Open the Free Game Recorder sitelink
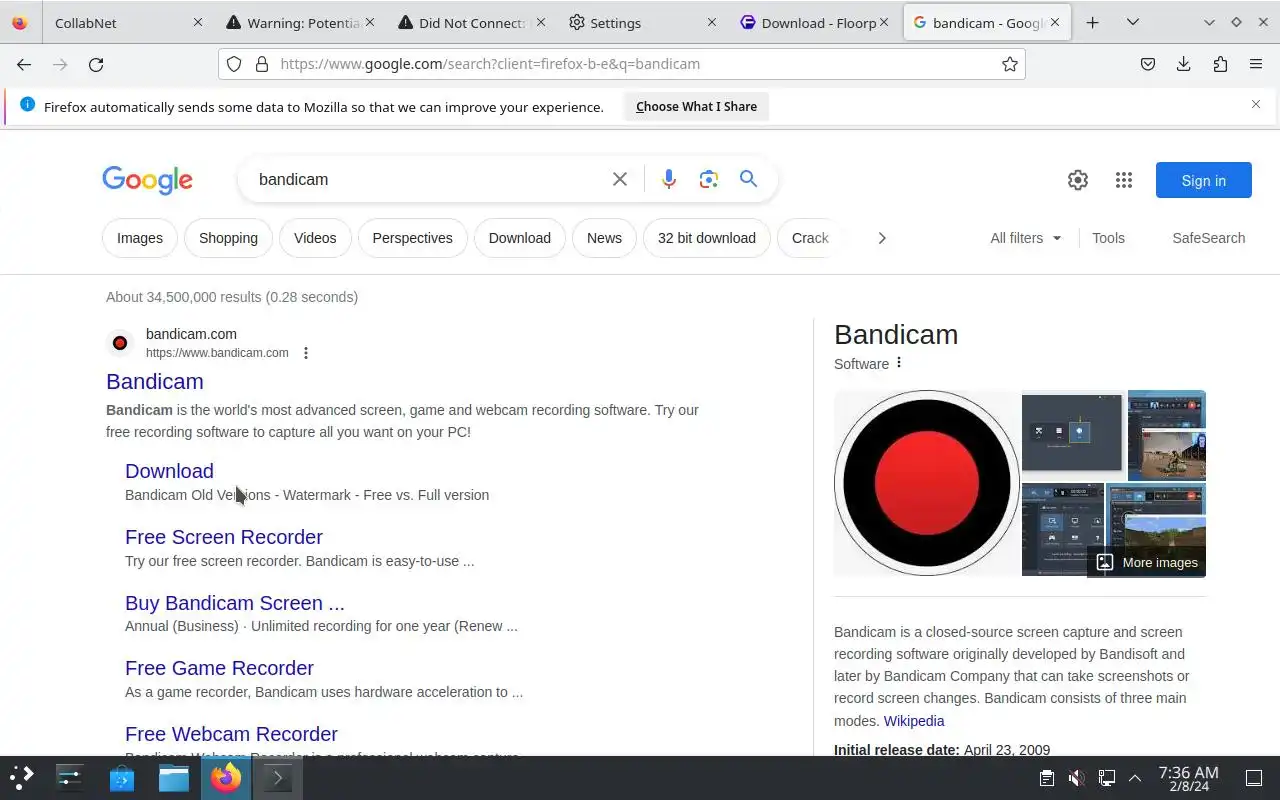The image size is (1280, 800). tap(219, 668)
